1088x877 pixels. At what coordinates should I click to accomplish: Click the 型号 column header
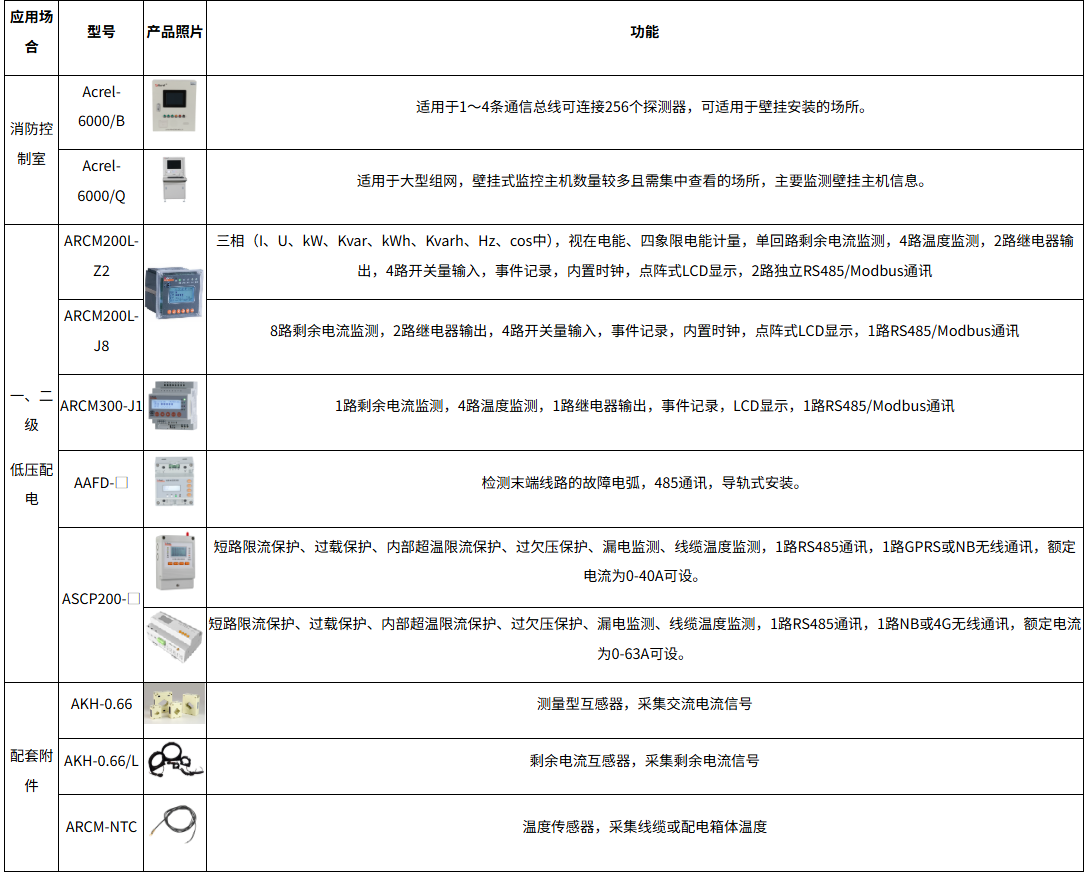(101, 32)
